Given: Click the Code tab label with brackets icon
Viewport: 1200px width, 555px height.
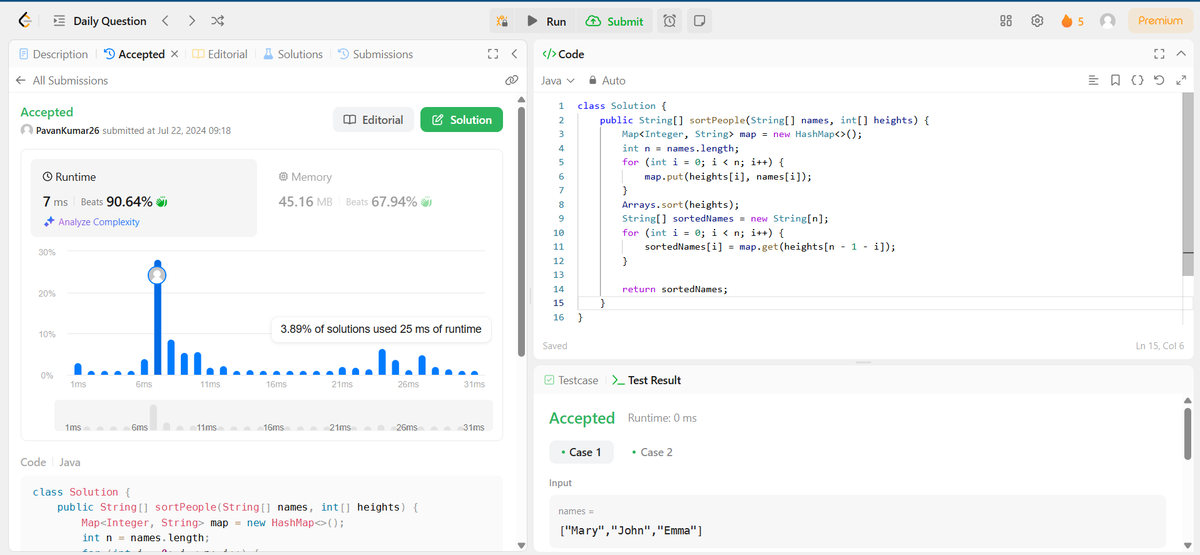Looking at the screenshot, I should tap(563, 54).
